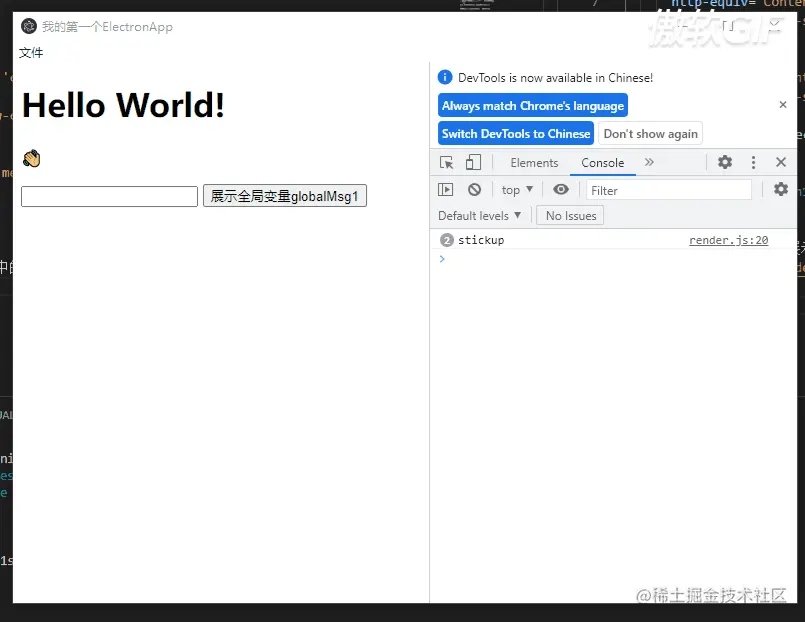Viewport: 805px width, 622px height.
Task: Click the waving hand emoji
Action: pyautogui.click(x=31, y=158)
